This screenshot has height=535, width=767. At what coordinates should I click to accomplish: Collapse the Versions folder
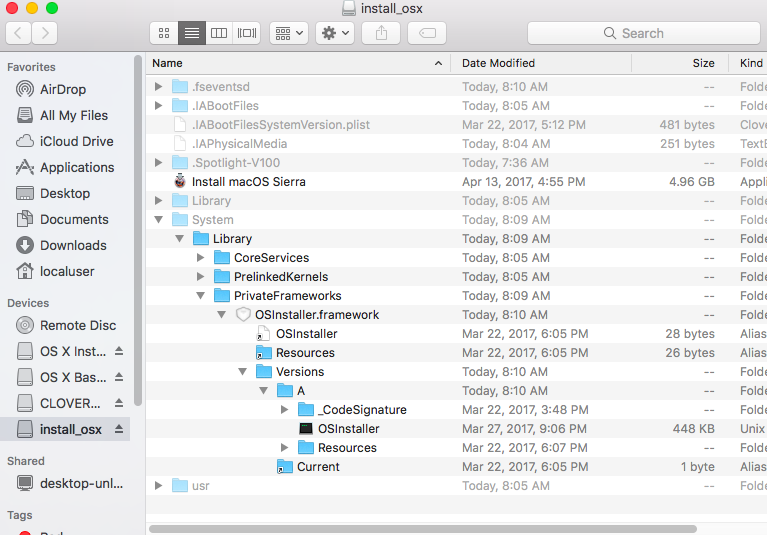(x=243, y=372)
